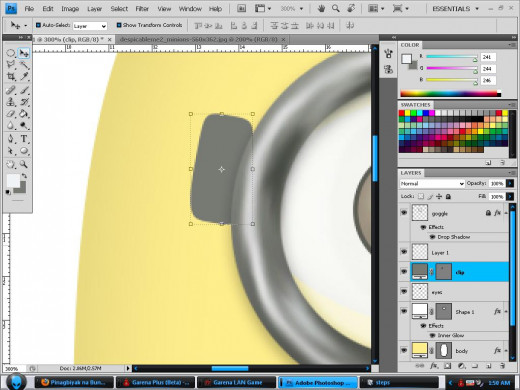Switch to despicableme2_minions document tab

point(198,39)
